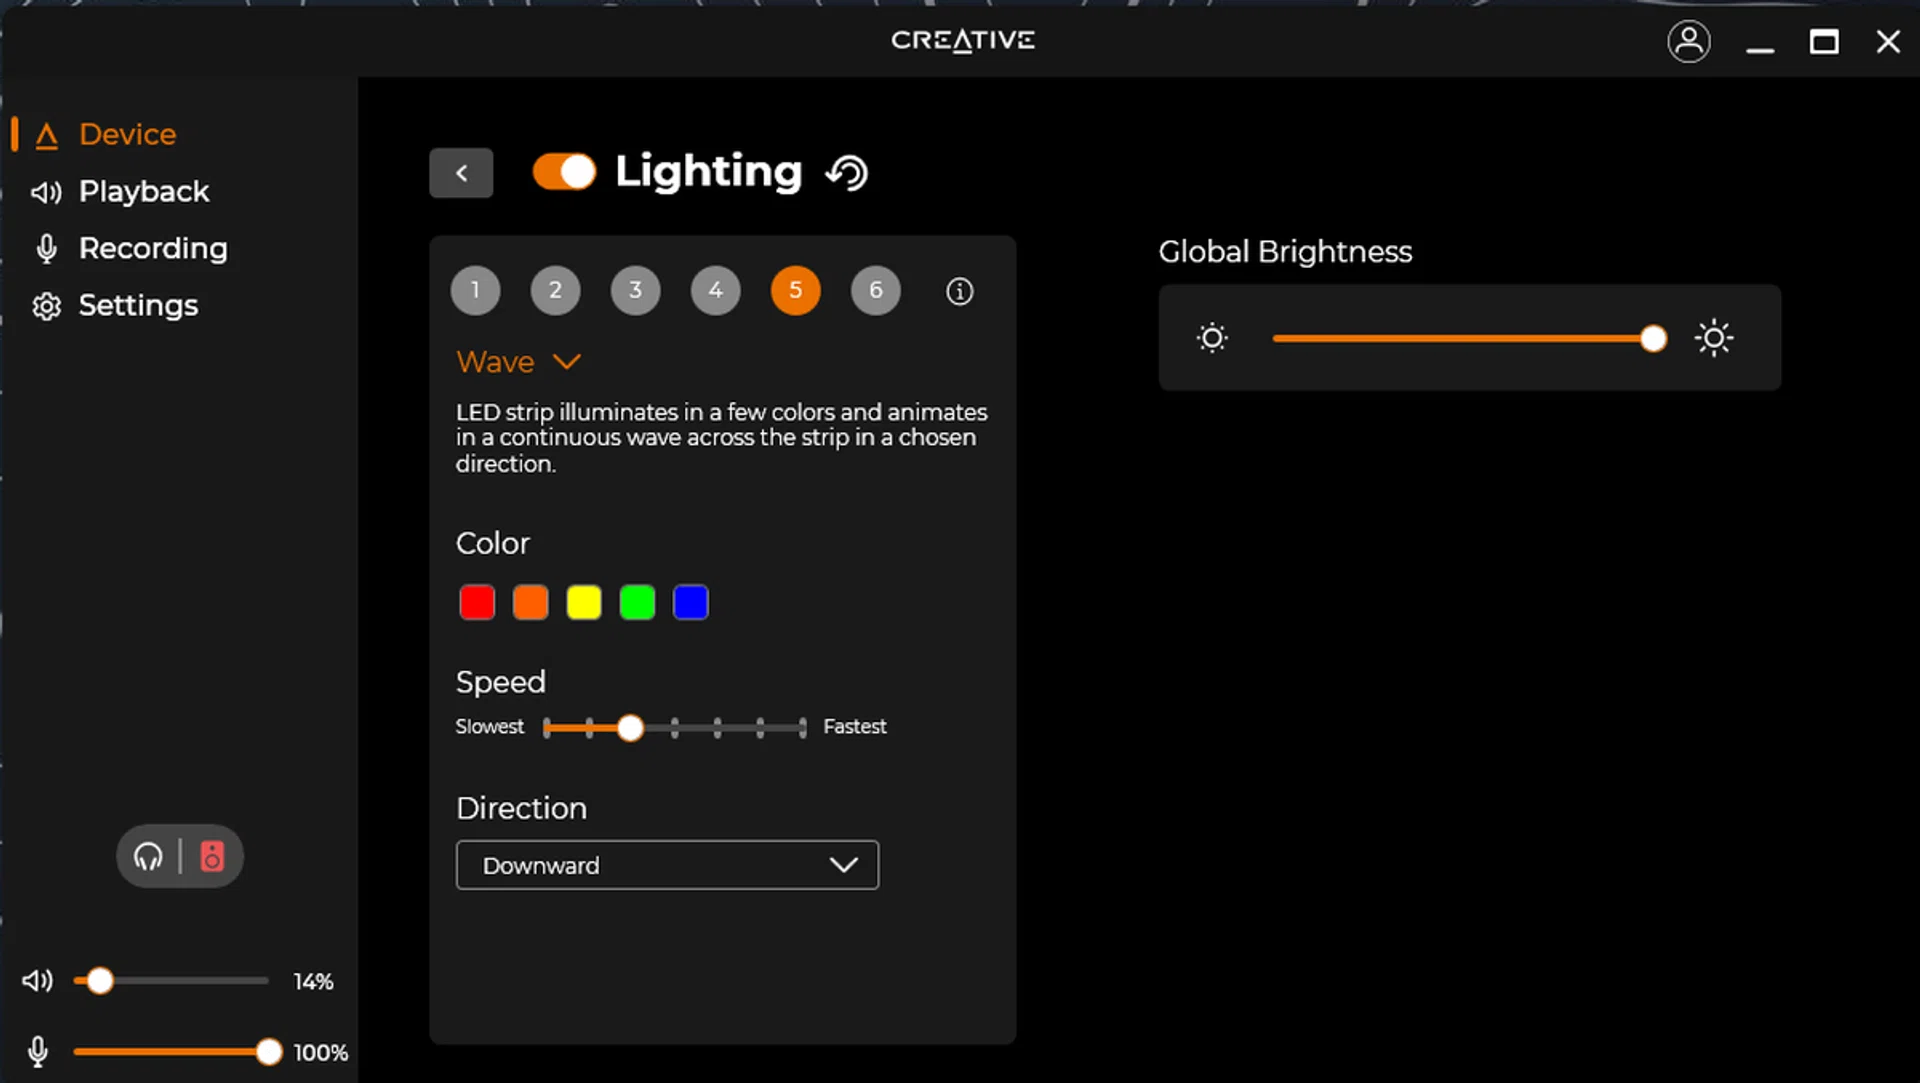Viewport: 1920px width, 1083px height.
Task: Collapse the panel with the back chevron
Action: 461,172
